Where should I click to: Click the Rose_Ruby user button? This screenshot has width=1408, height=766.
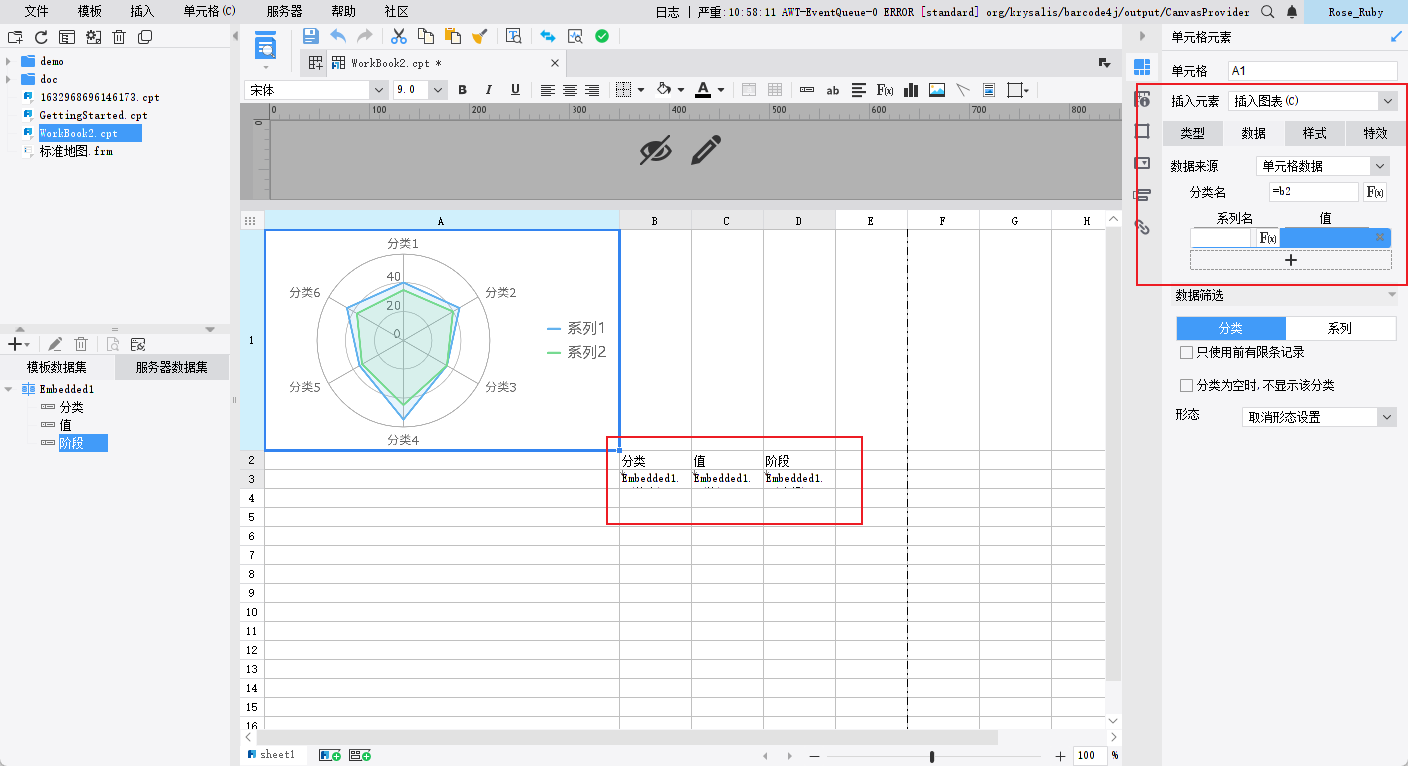[x=1356, y=12]
